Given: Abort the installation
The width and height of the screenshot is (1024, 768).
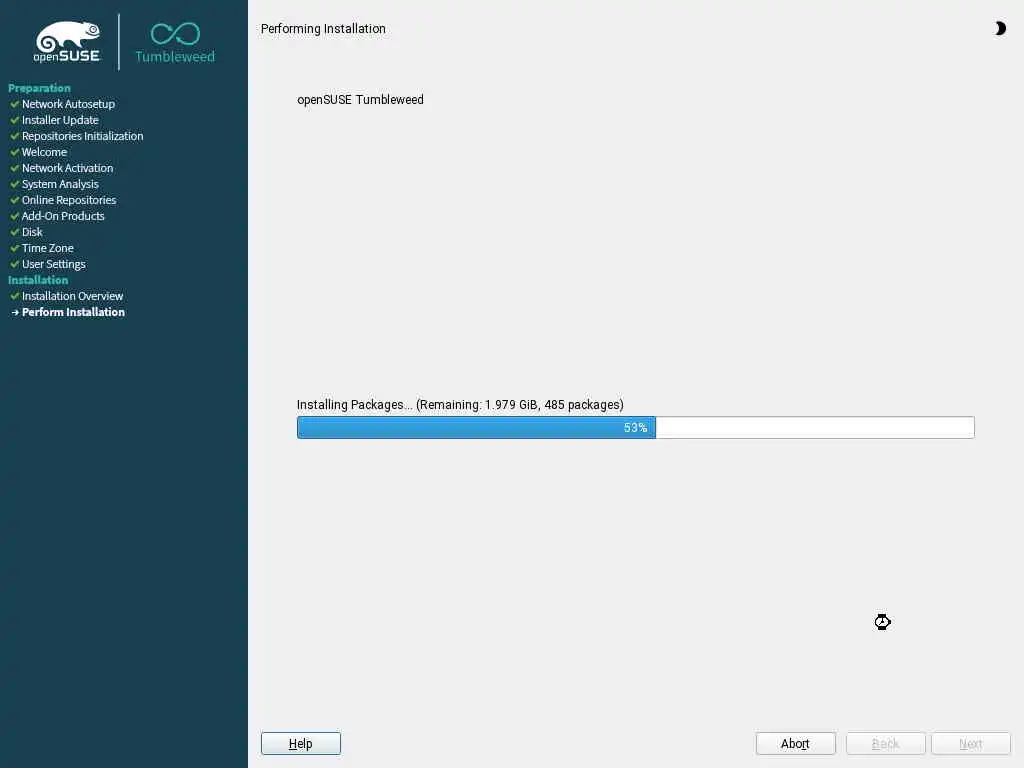Looking at the screenshot, I should tap(795, 743).
